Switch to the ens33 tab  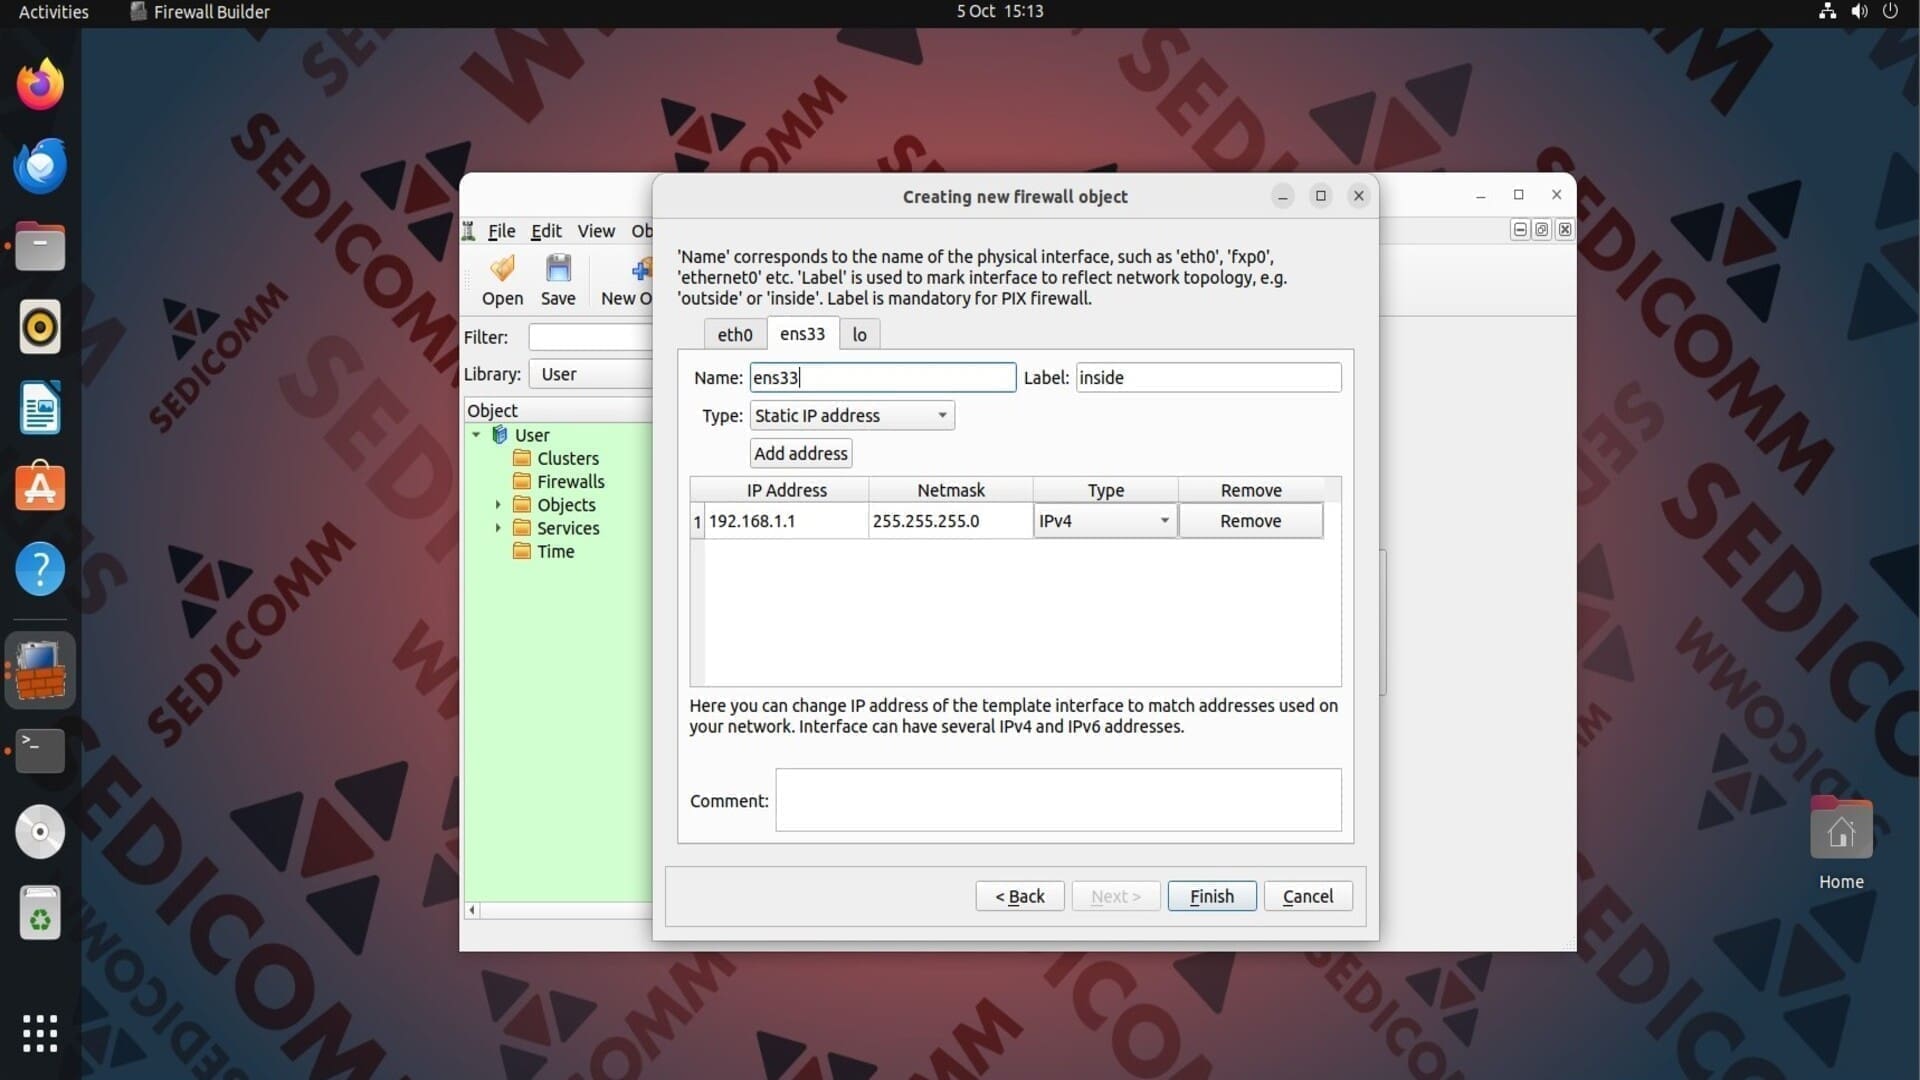click(x=802, y=334)
